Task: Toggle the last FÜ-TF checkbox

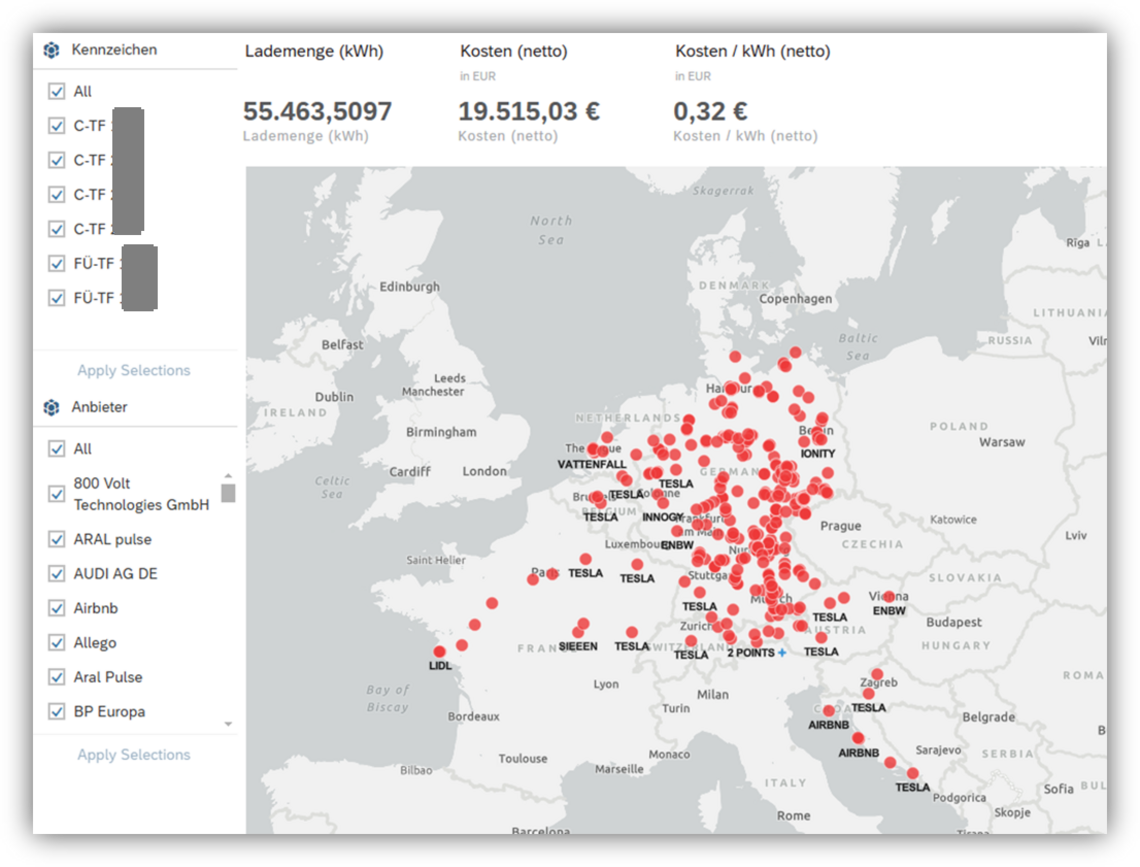Action: 56,297
